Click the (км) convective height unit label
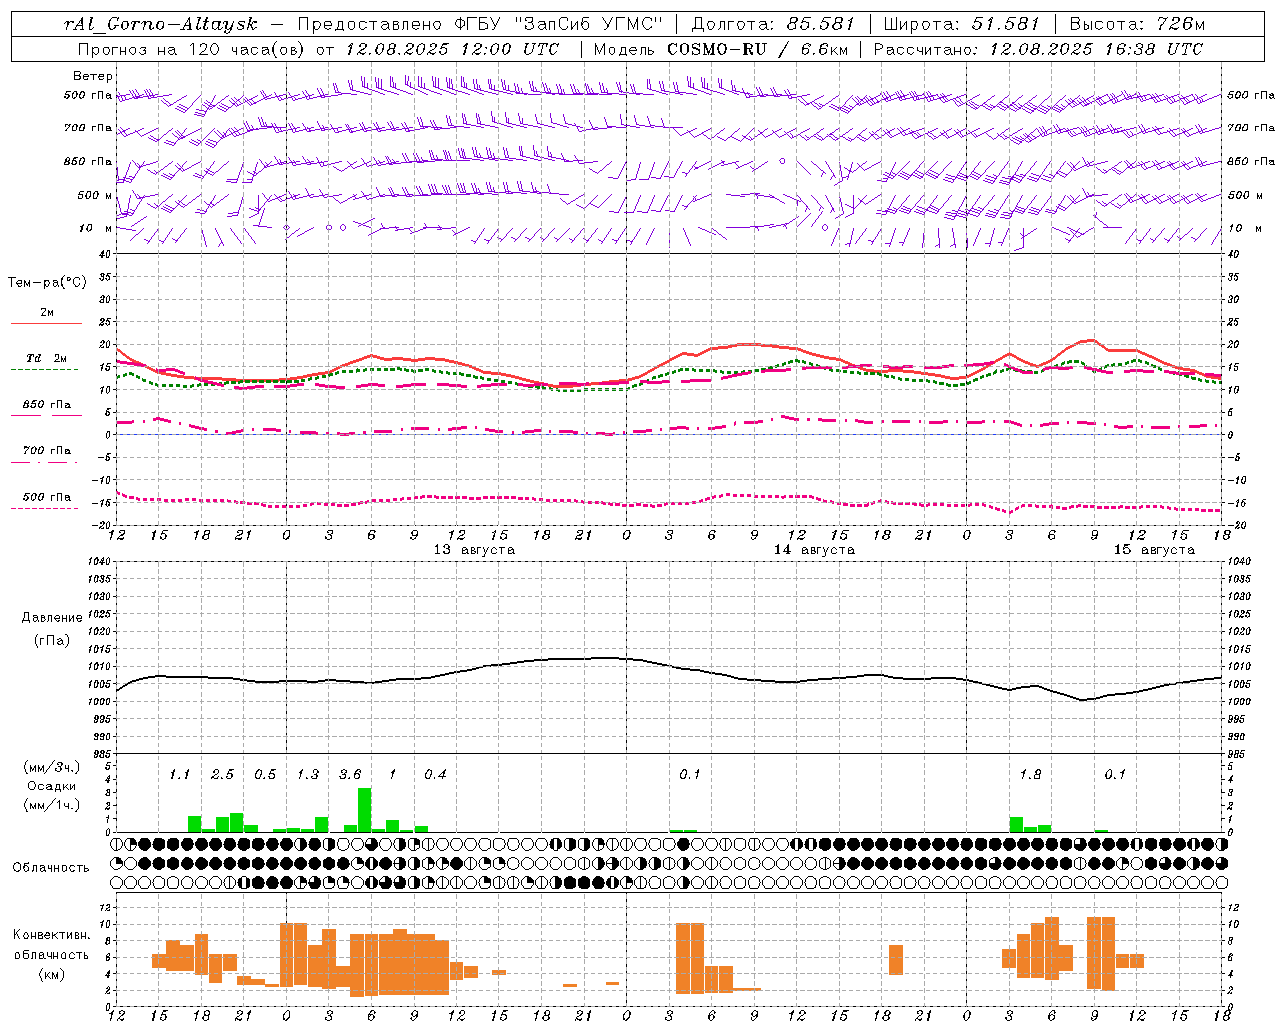1280x1024 pixels. click(51, 974)
